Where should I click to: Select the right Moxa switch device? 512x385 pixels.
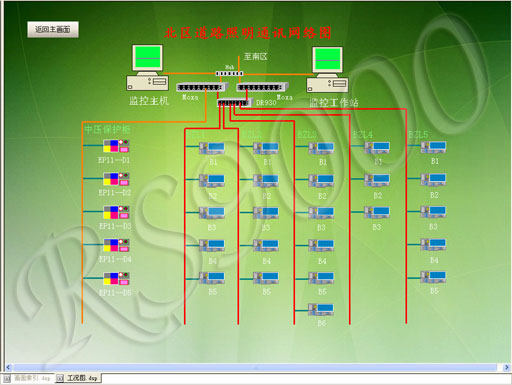point(262,87)
